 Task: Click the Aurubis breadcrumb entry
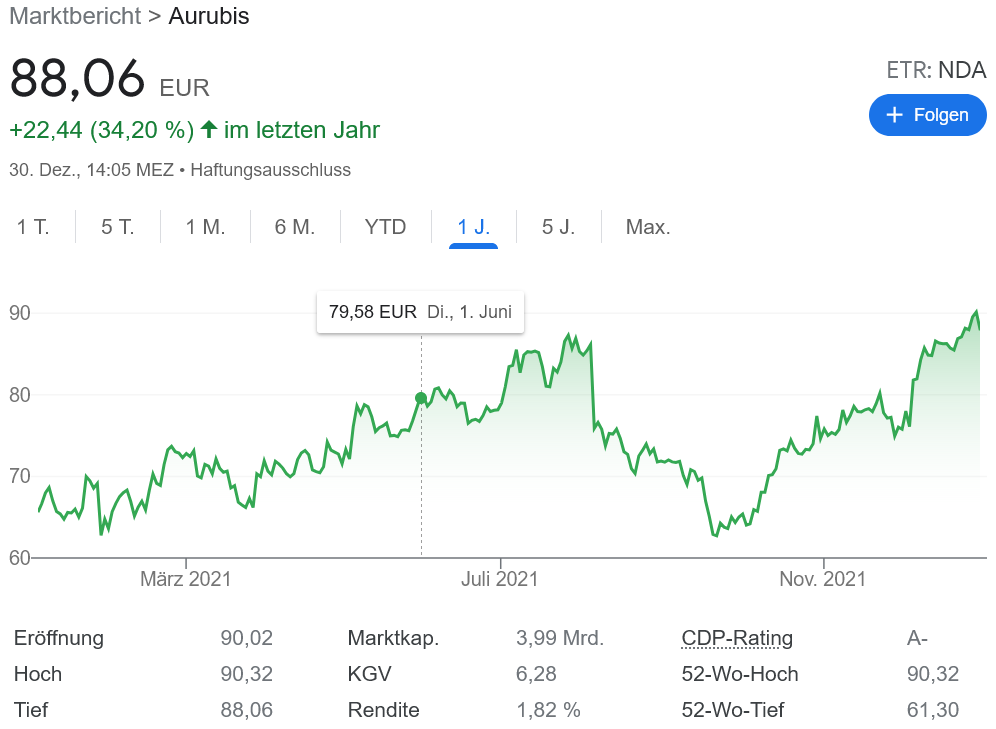pos(209,16)
